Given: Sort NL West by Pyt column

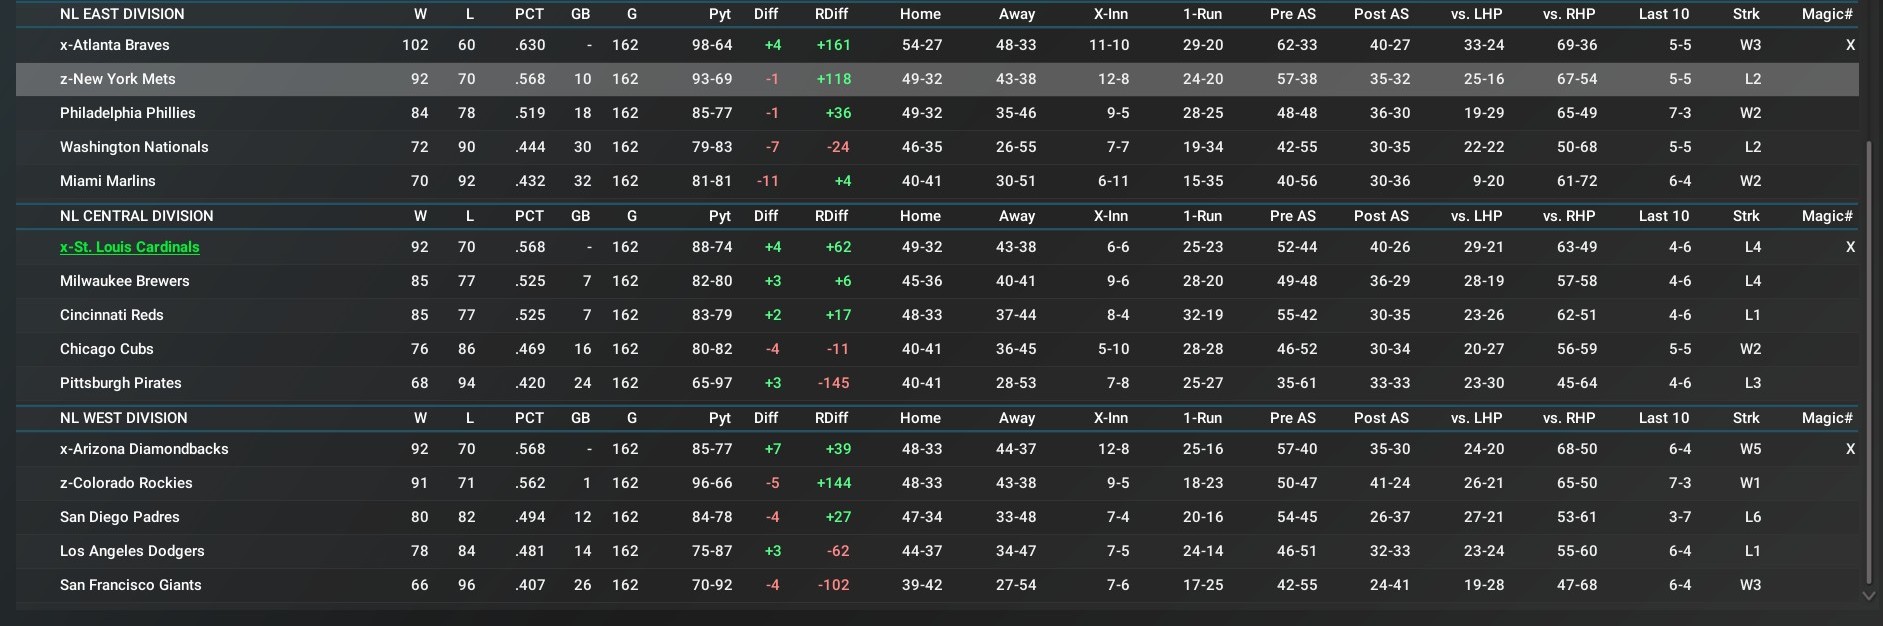Looking at the screenshot, I should 719,418.
